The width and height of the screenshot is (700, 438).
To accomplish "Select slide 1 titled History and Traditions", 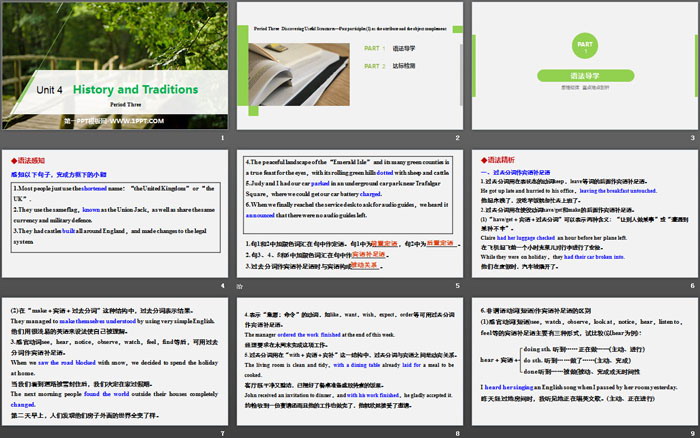I will 115,66.
